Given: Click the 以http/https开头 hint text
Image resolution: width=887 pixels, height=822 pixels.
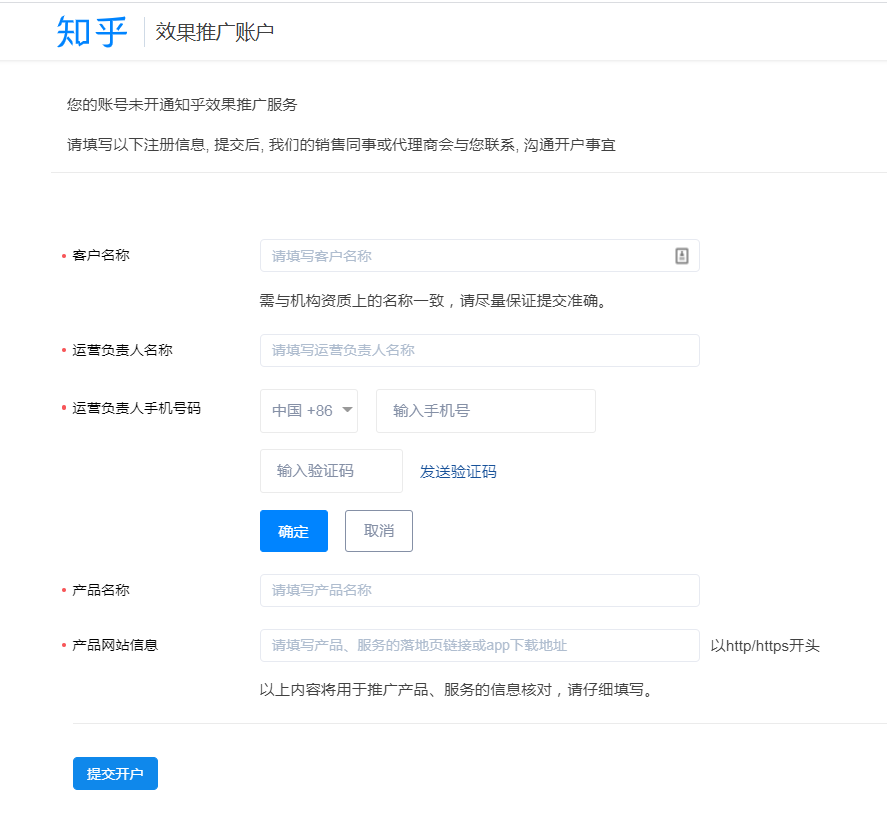Looking at the screenshot, I should click(765, 645).
